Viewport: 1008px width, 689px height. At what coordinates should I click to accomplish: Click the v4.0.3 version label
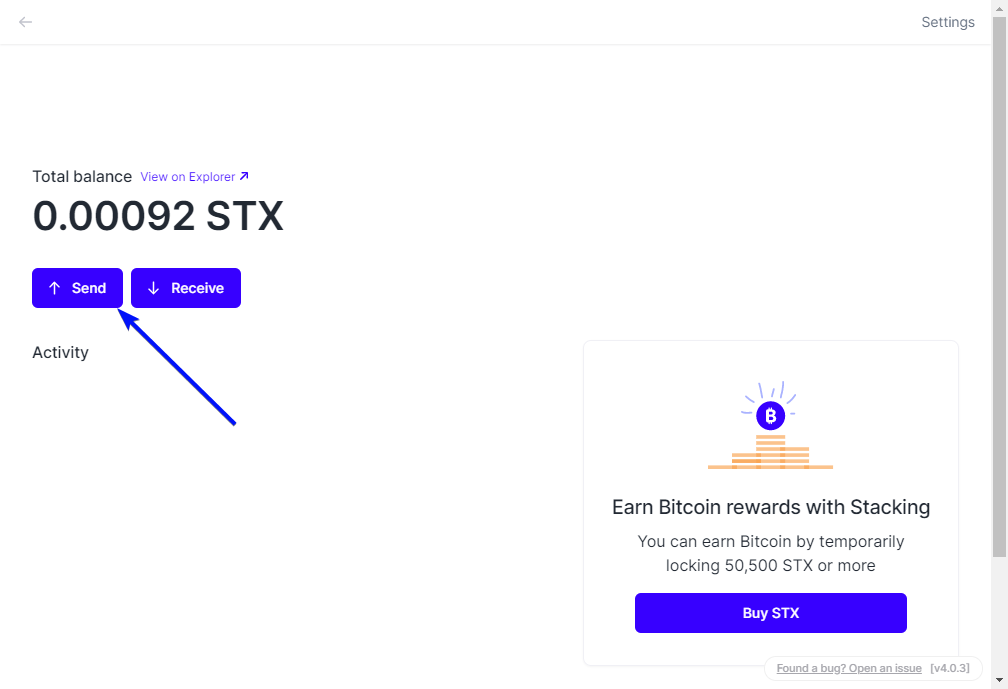click(949, 668)
